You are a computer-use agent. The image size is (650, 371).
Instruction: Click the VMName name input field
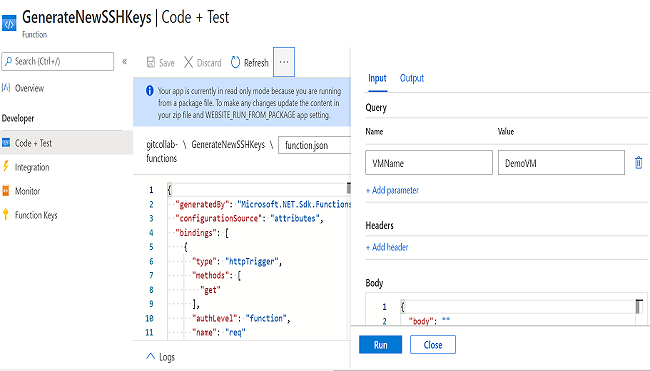click(429, 163)
